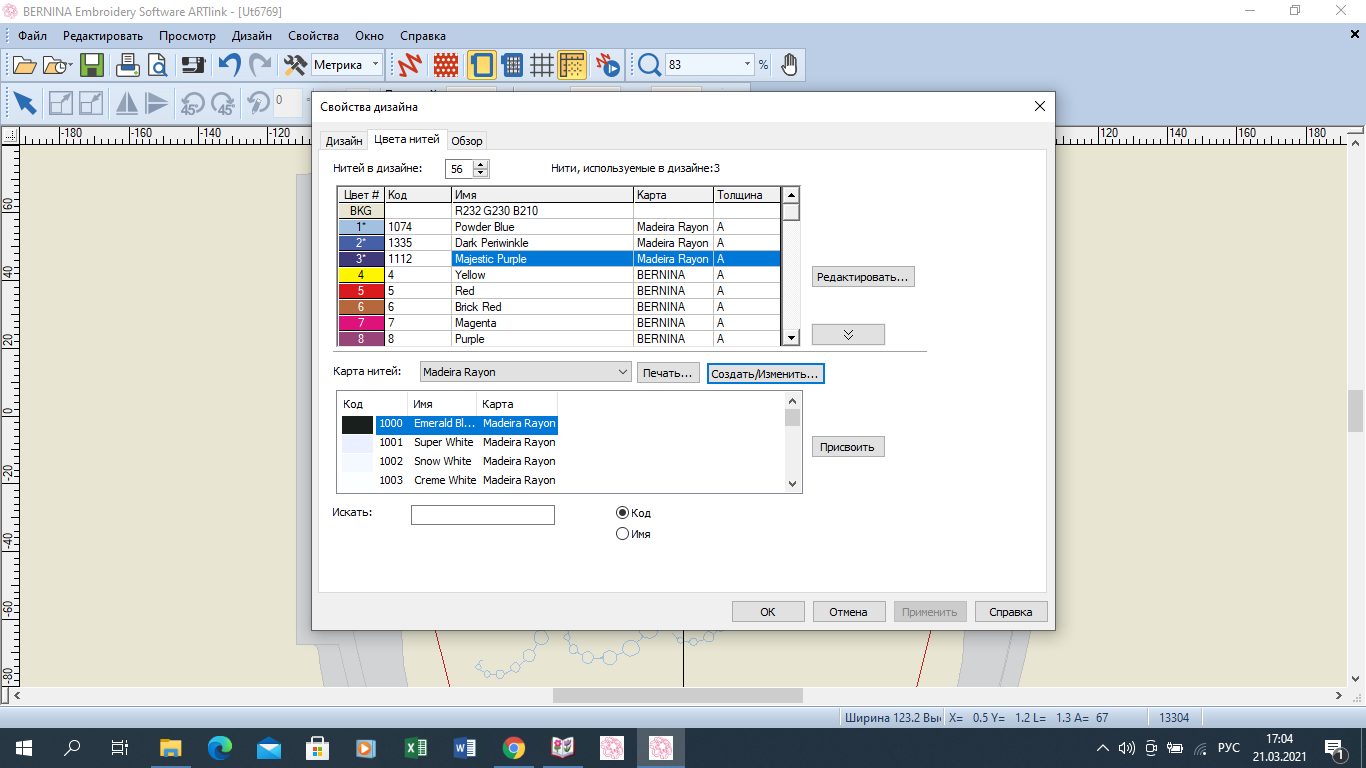Click the Mirror Horizontal triangles icon
Image resolution: width=1366 pixels, height=768 pixels.
127,103
